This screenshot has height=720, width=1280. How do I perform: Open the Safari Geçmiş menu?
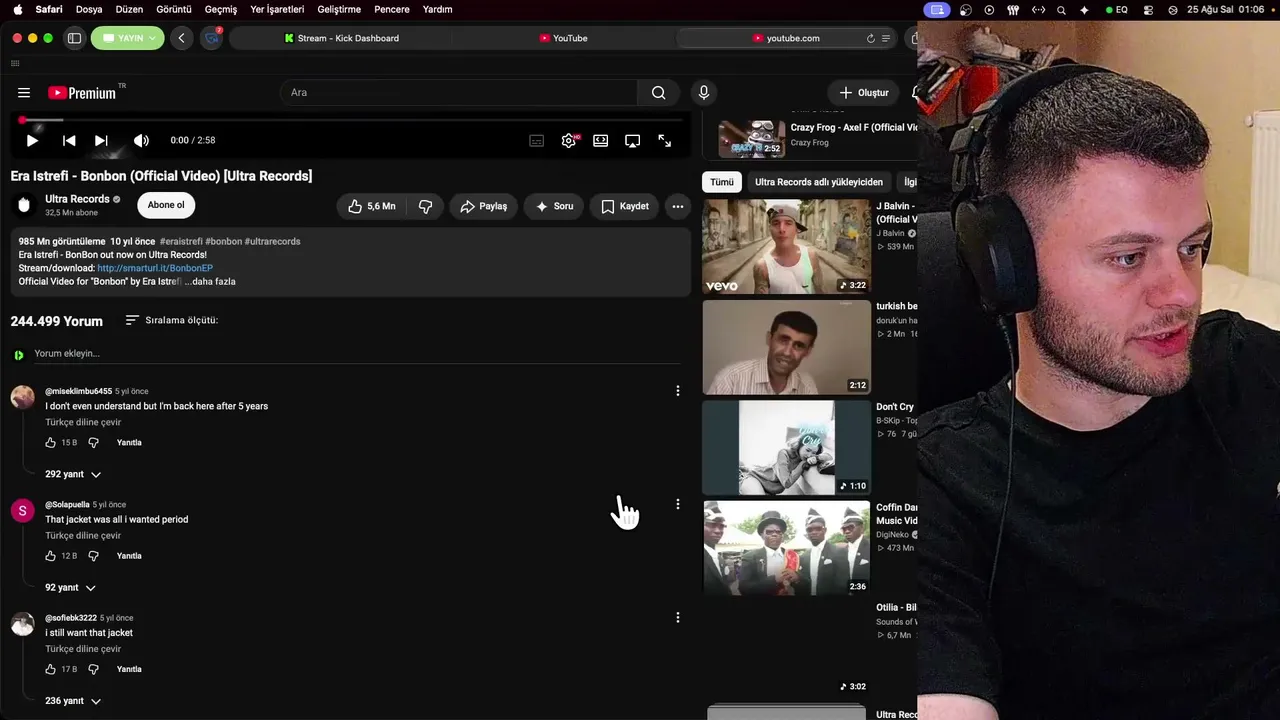point(221,9)
